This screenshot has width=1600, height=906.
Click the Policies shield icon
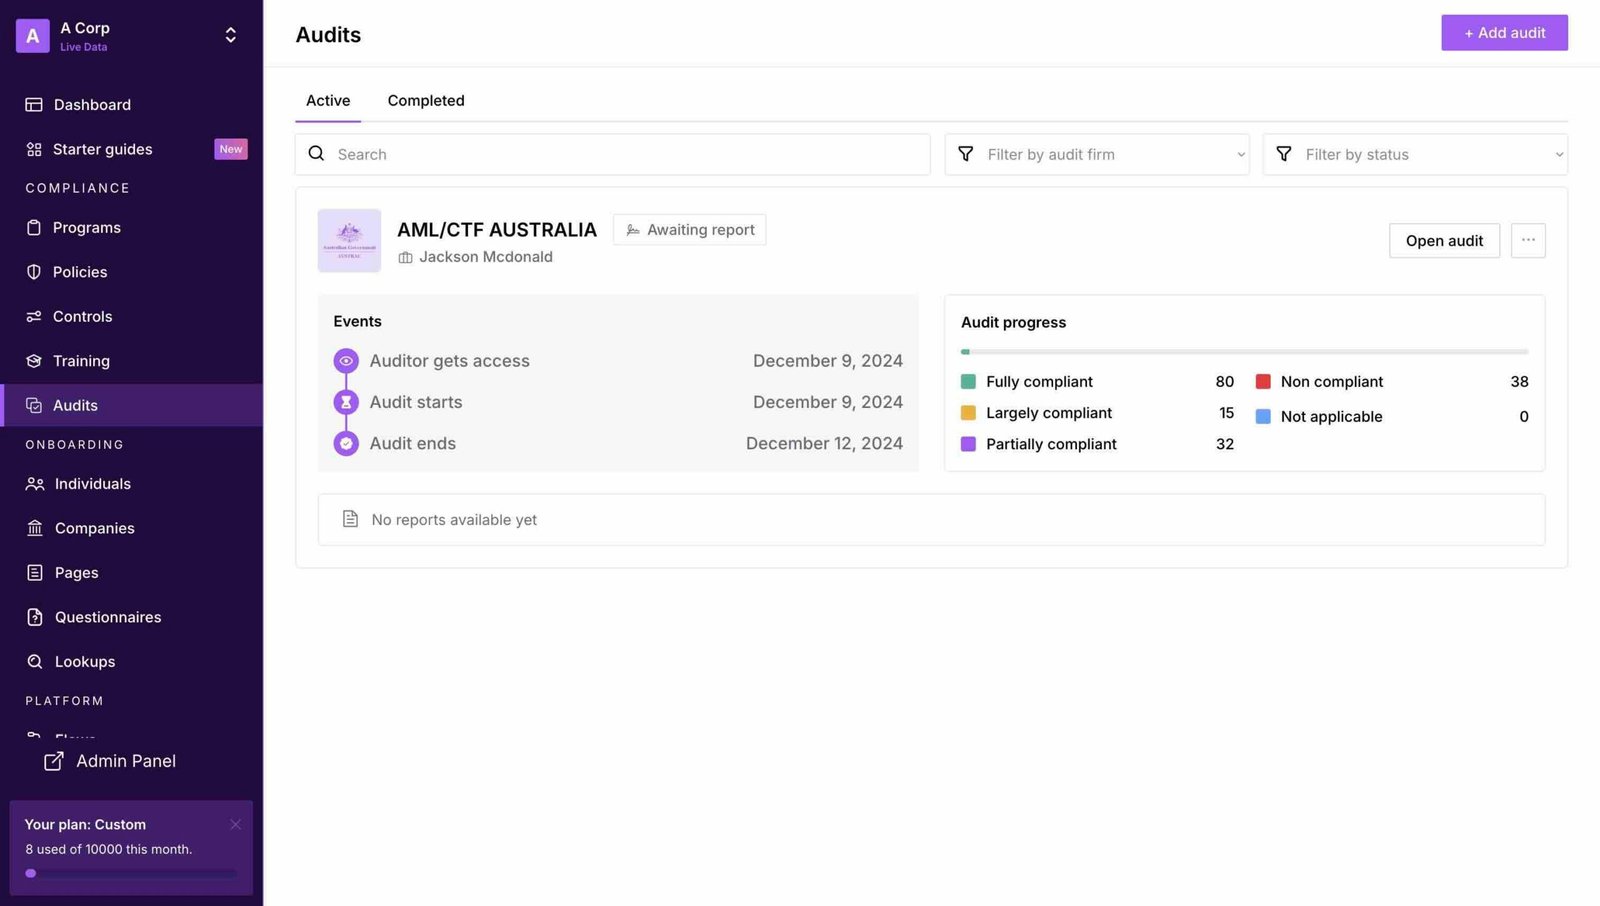(34, 272)
